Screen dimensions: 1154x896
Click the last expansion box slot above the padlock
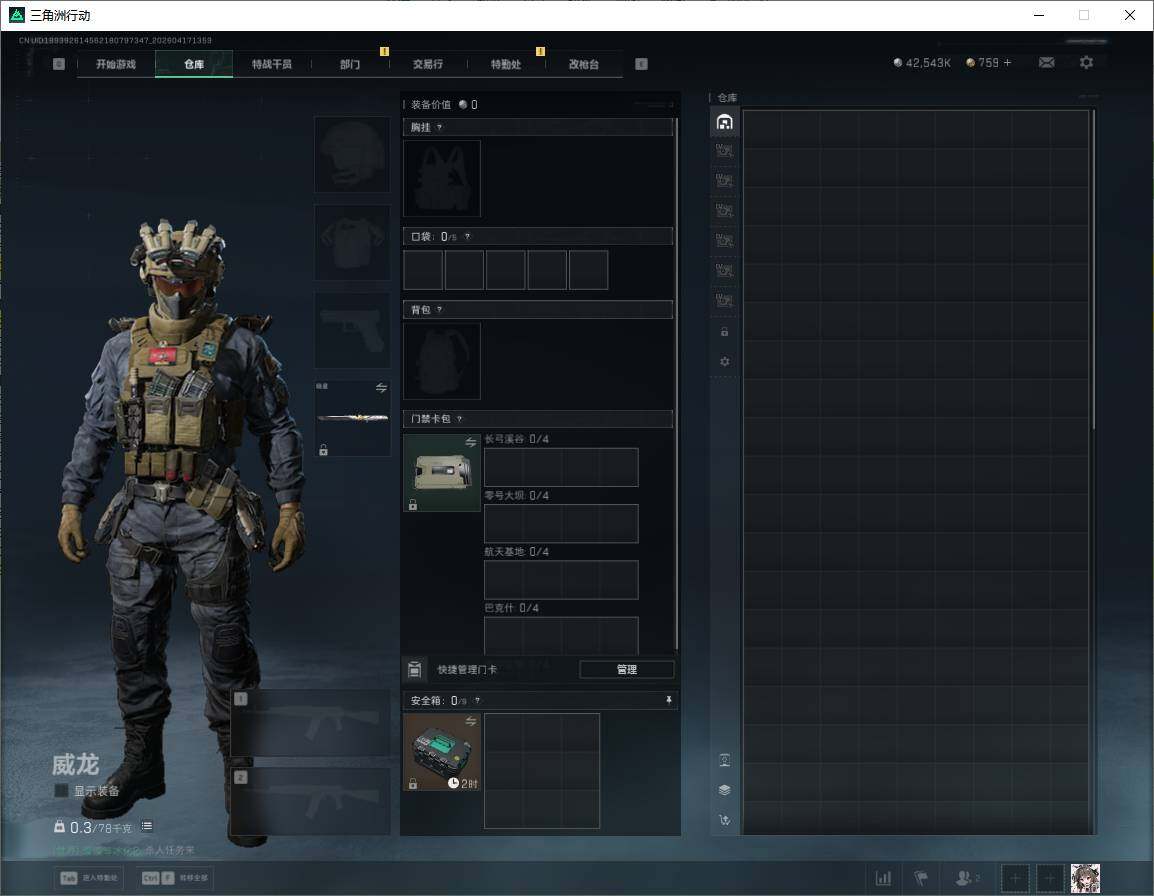724,300
